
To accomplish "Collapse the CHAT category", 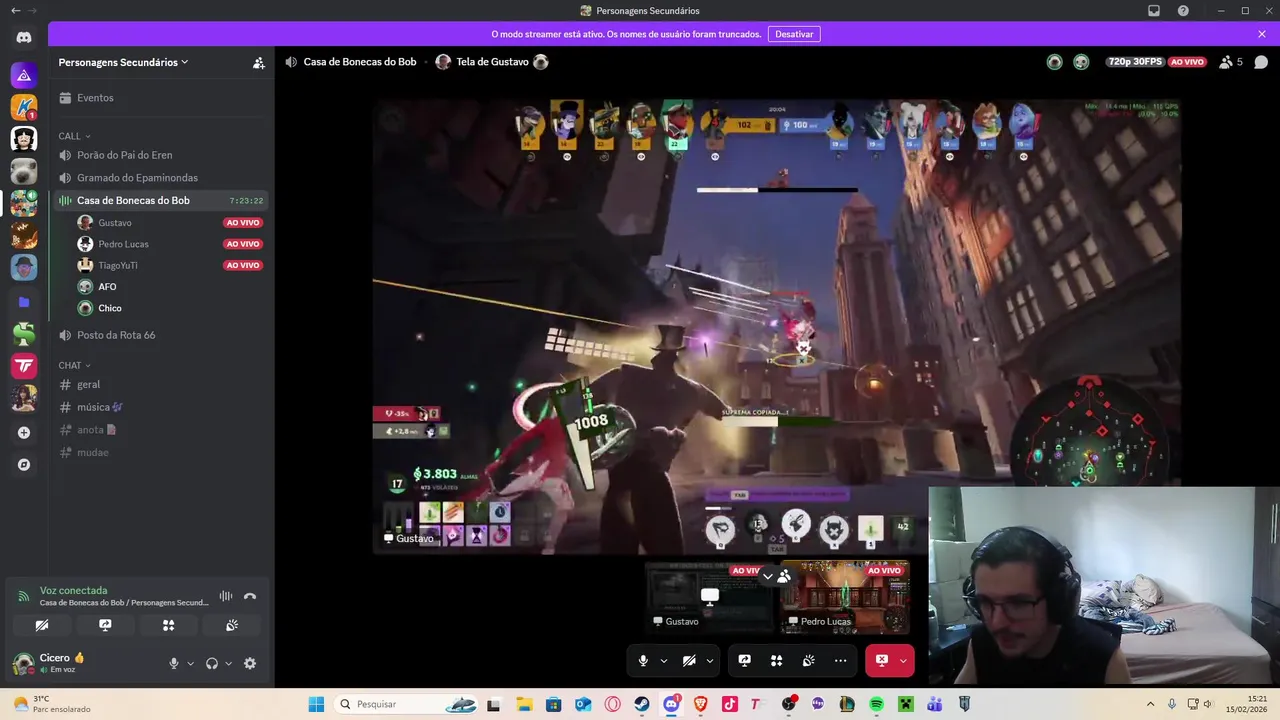I will click(x=75, y=366).
